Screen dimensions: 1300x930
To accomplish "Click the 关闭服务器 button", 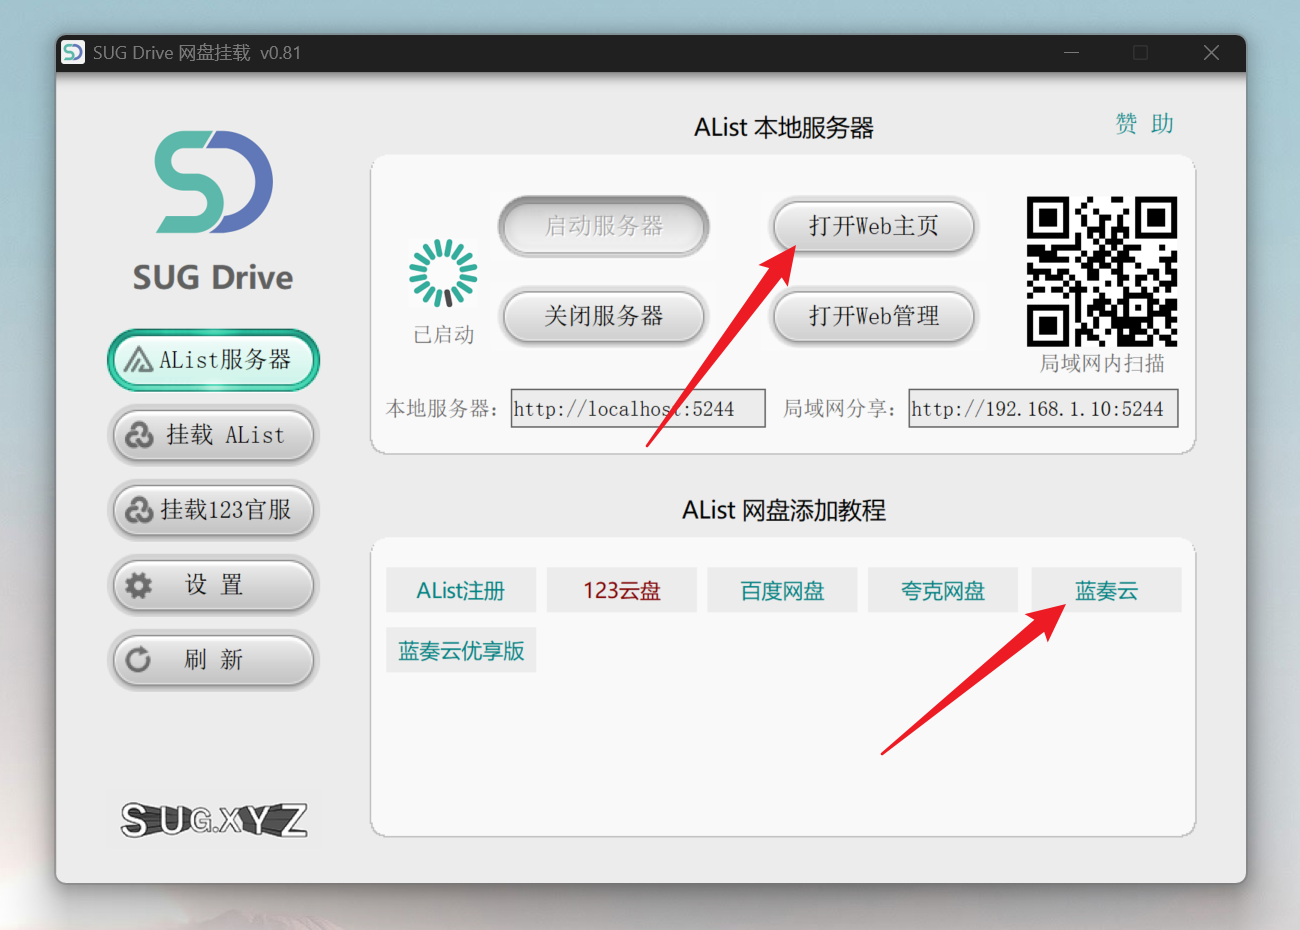I will coord(603,317).
